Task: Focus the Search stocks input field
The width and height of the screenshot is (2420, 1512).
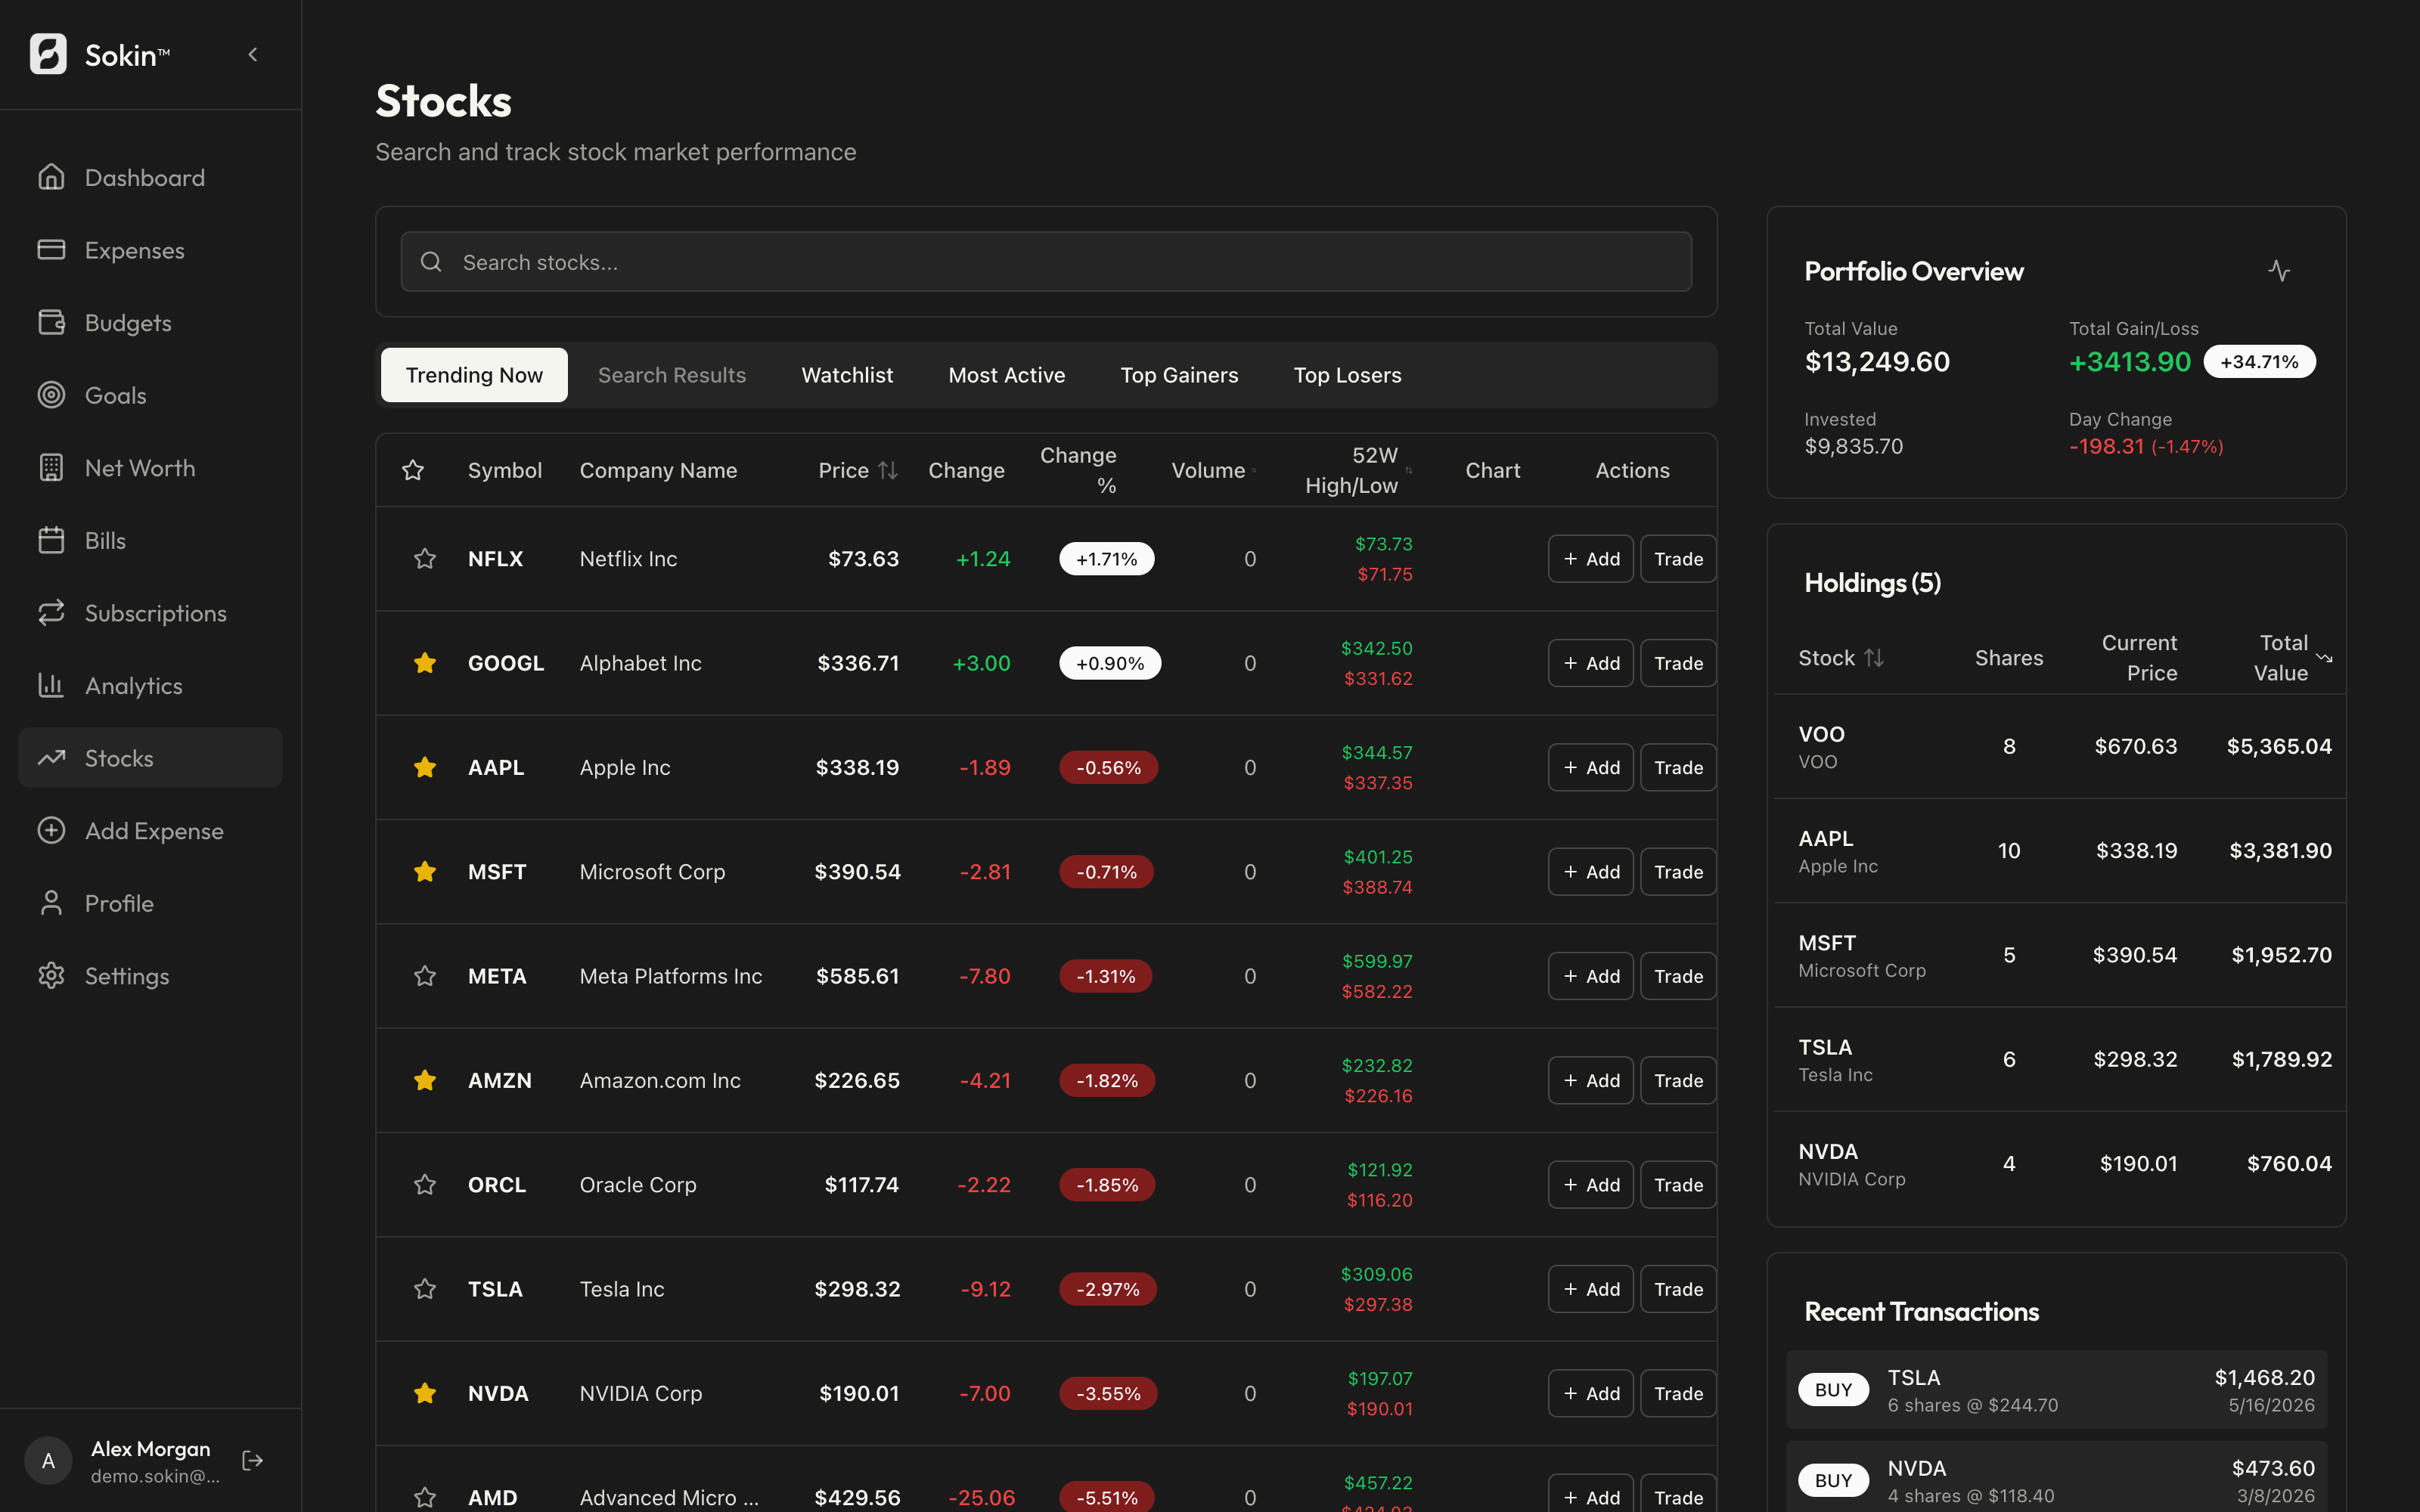Action: tap(1046, 262)
